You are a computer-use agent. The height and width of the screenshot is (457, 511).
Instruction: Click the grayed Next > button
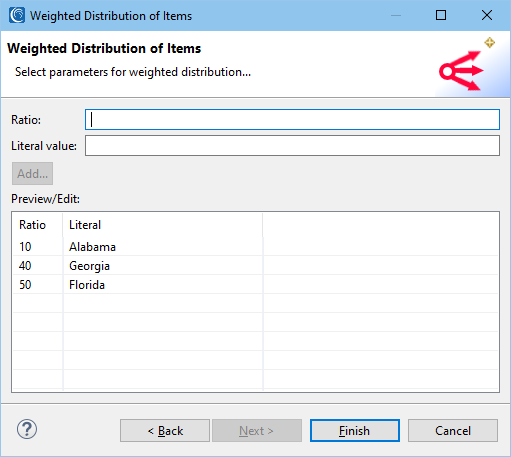tap(257, 431)
